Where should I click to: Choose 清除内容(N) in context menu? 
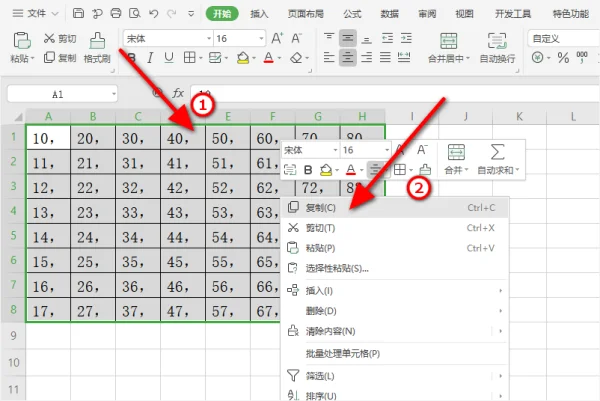coord(395,331)
